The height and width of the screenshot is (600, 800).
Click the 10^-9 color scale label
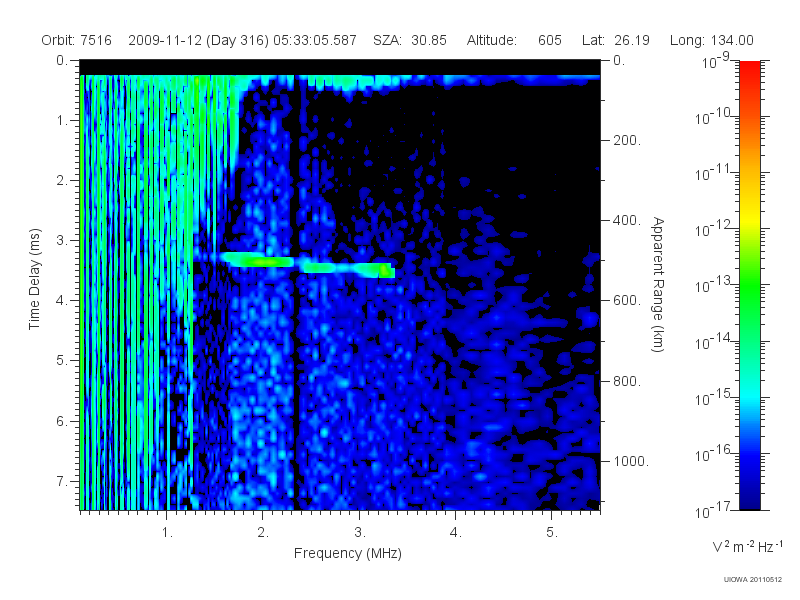click(716, 60)
